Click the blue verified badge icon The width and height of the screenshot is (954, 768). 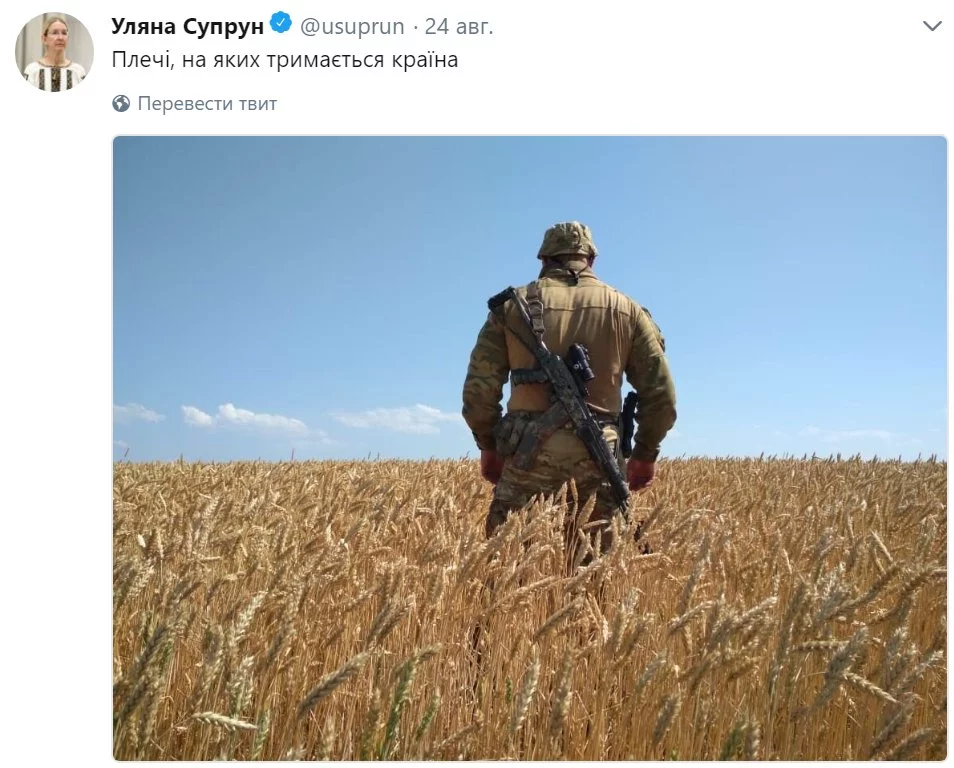click(x=280, y=24)
